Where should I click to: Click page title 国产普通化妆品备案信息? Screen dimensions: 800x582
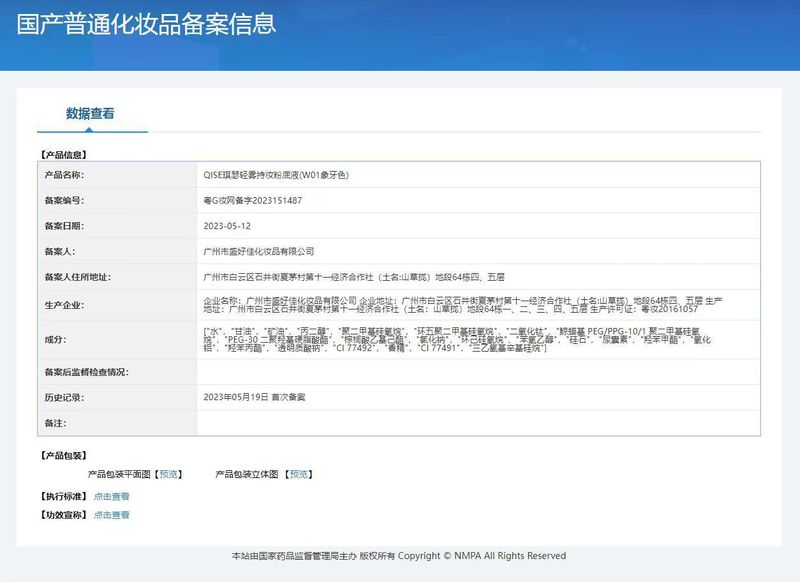click(x=146, y=24)
